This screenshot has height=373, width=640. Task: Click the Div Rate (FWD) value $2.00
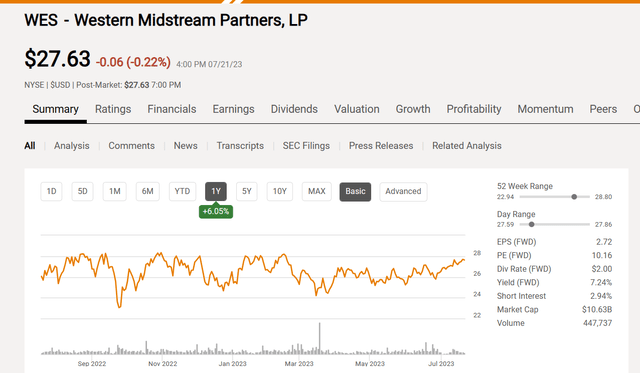[x=602, y=269]
